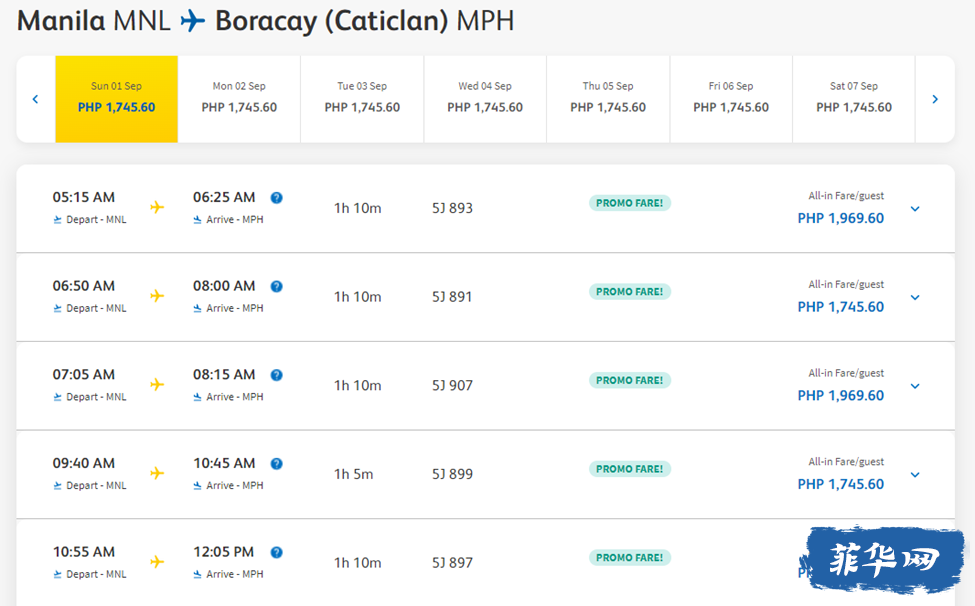Expand fare details for flight 5J 891
Image resolution: width=975 pixels, height=606 pixels.
pyautogui.click(x=915, y=298)
